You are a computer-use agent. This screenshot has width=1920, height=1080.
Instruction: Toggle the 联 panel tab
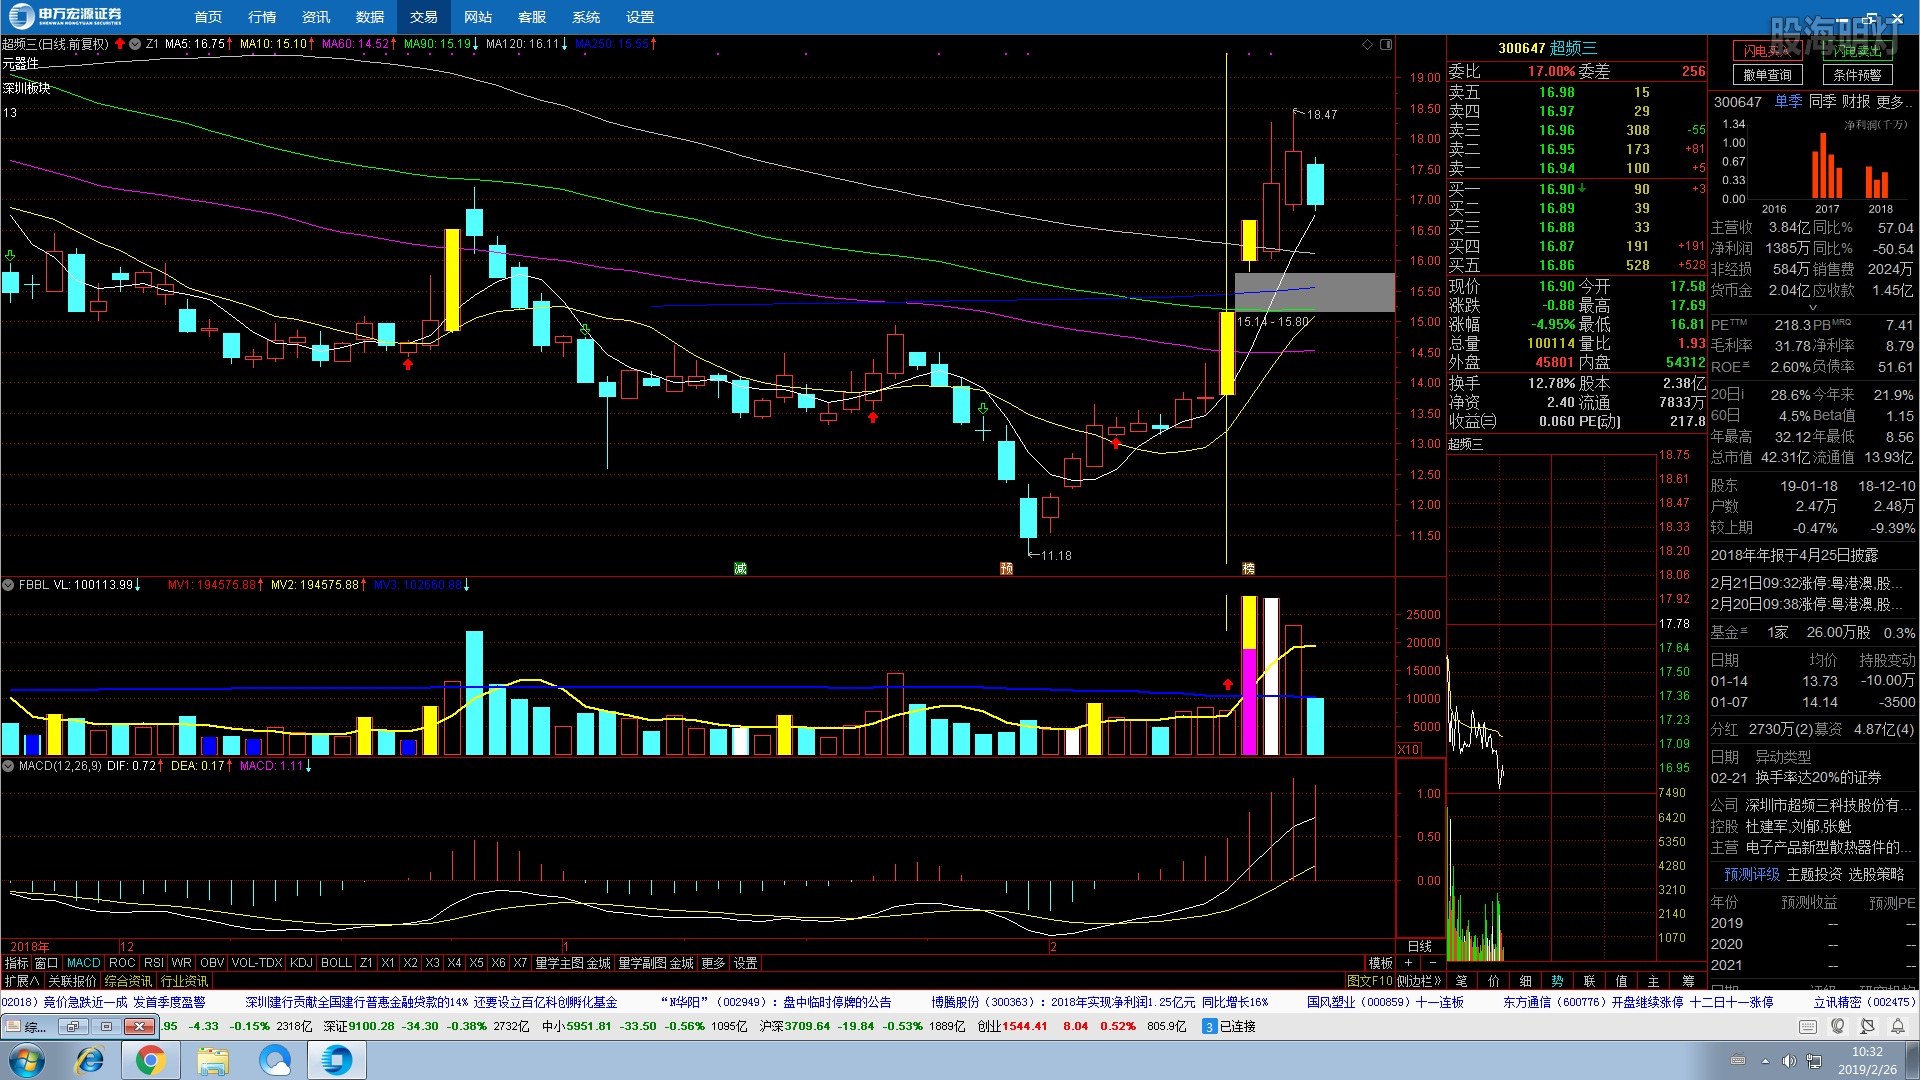pos(1590,981)
